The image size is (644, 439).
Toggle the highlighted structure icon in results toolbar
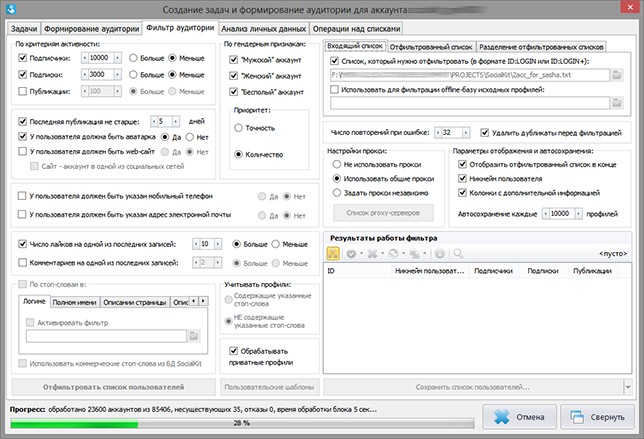pyautogui.click(x=333, y=254)
